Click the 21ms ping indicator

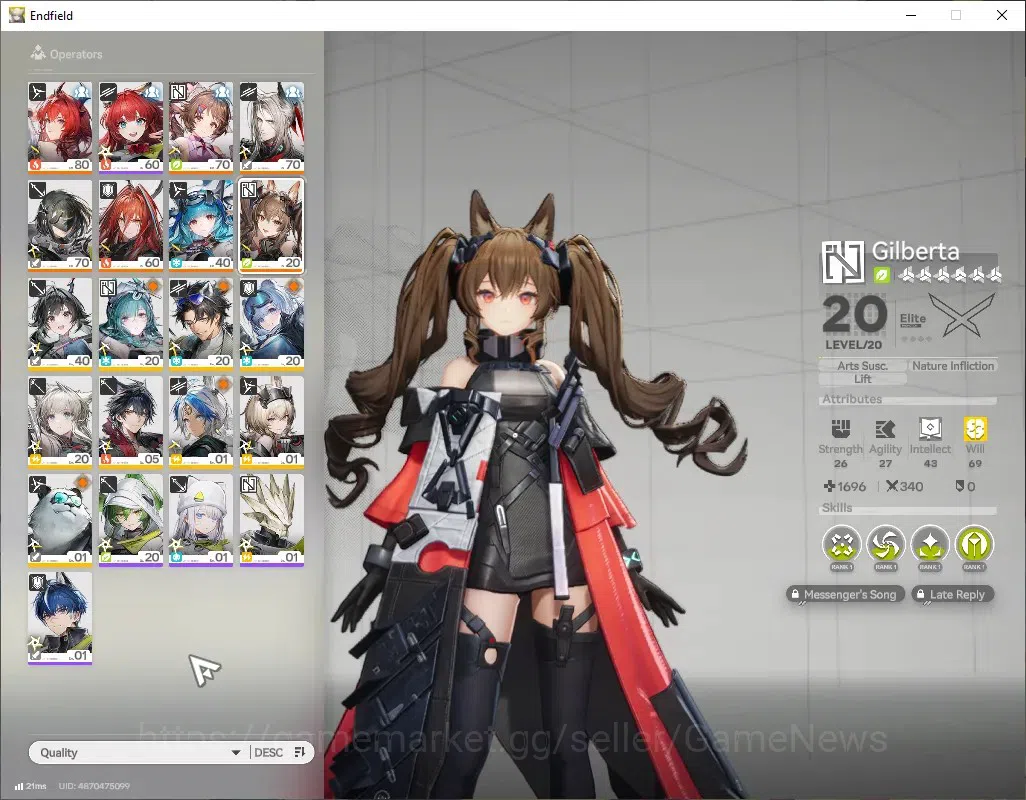(31, 786)
